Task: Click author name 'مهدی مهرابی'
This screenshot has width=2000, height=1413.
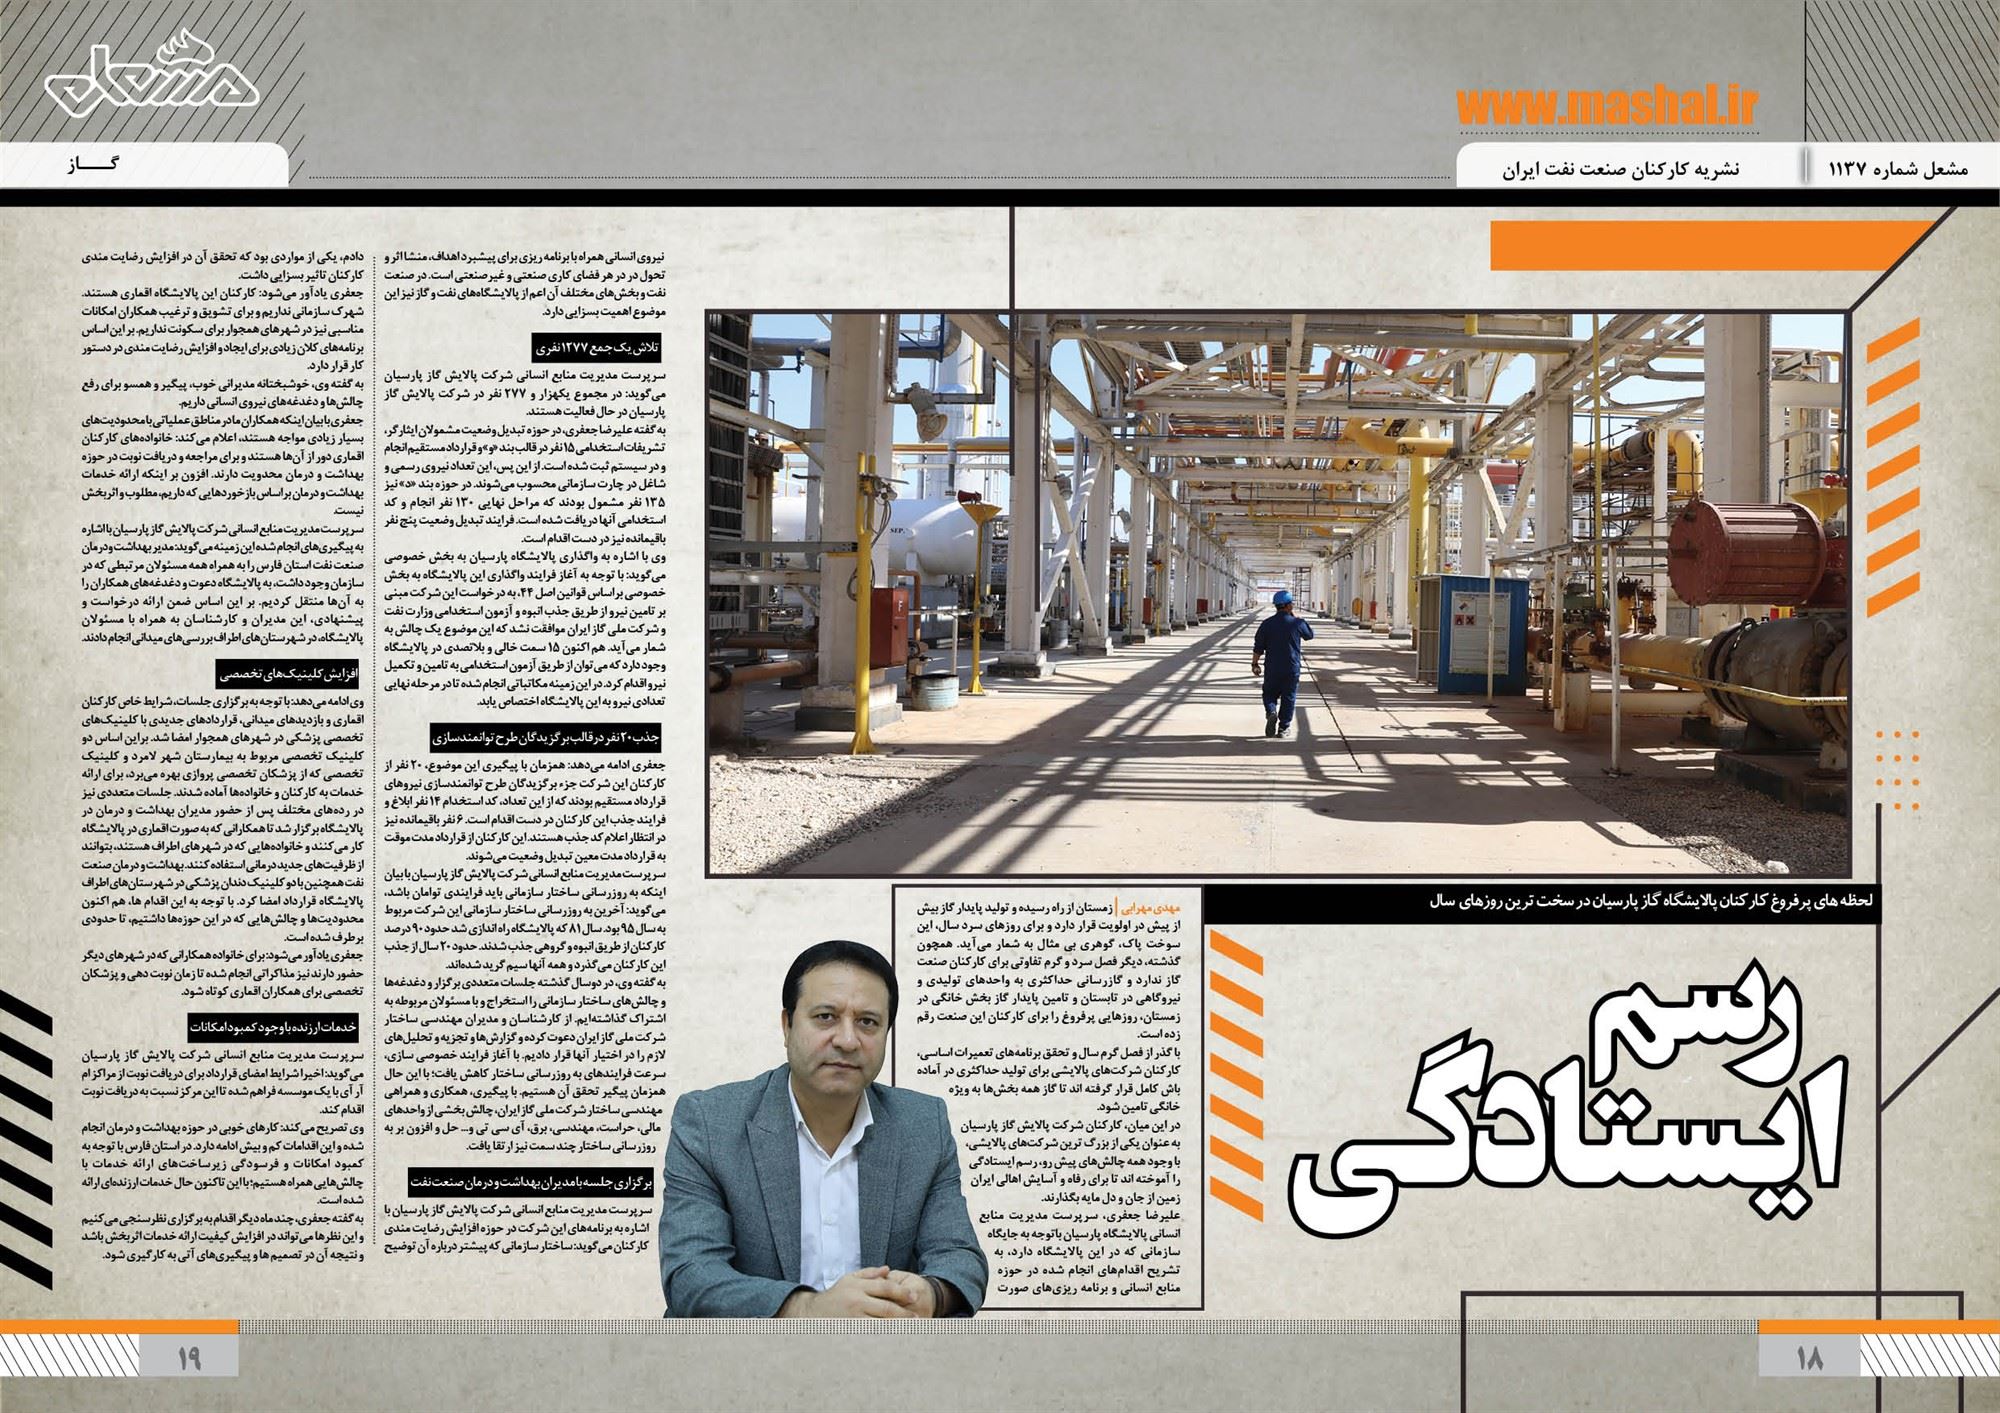Action: pos(1151,910)
